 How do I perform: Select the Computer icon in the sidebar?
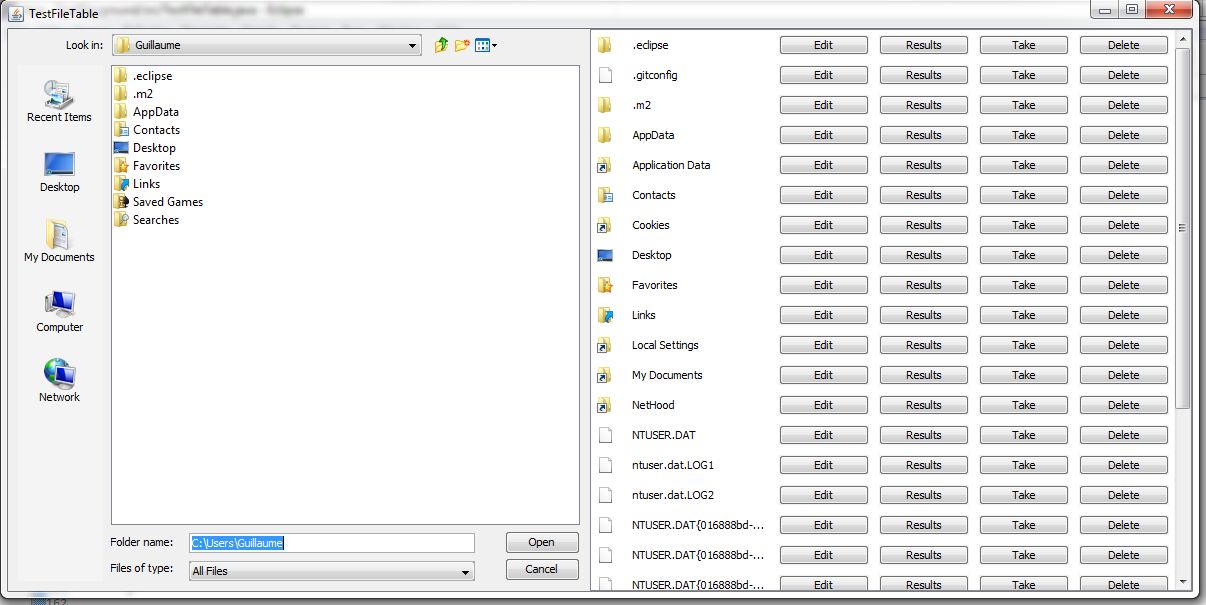[59, 312]
